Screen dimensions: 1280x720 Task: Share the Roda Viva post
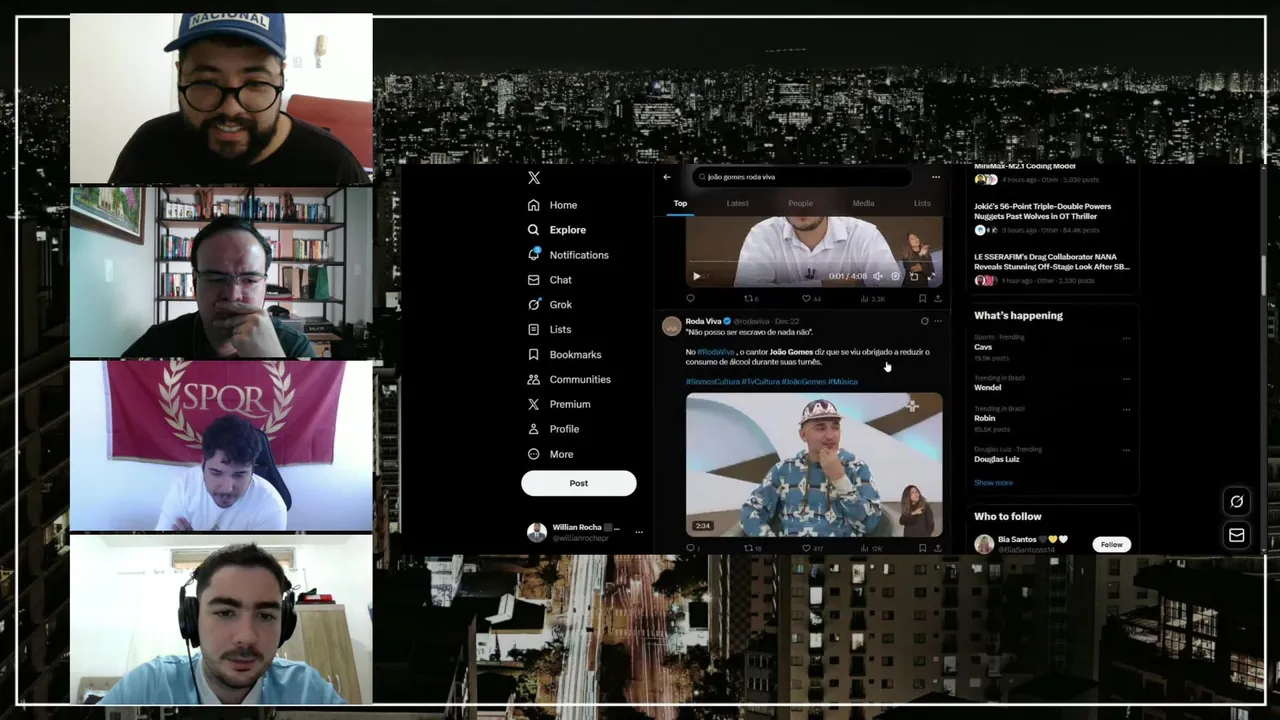pyautogui.click(x=937, y=548)
